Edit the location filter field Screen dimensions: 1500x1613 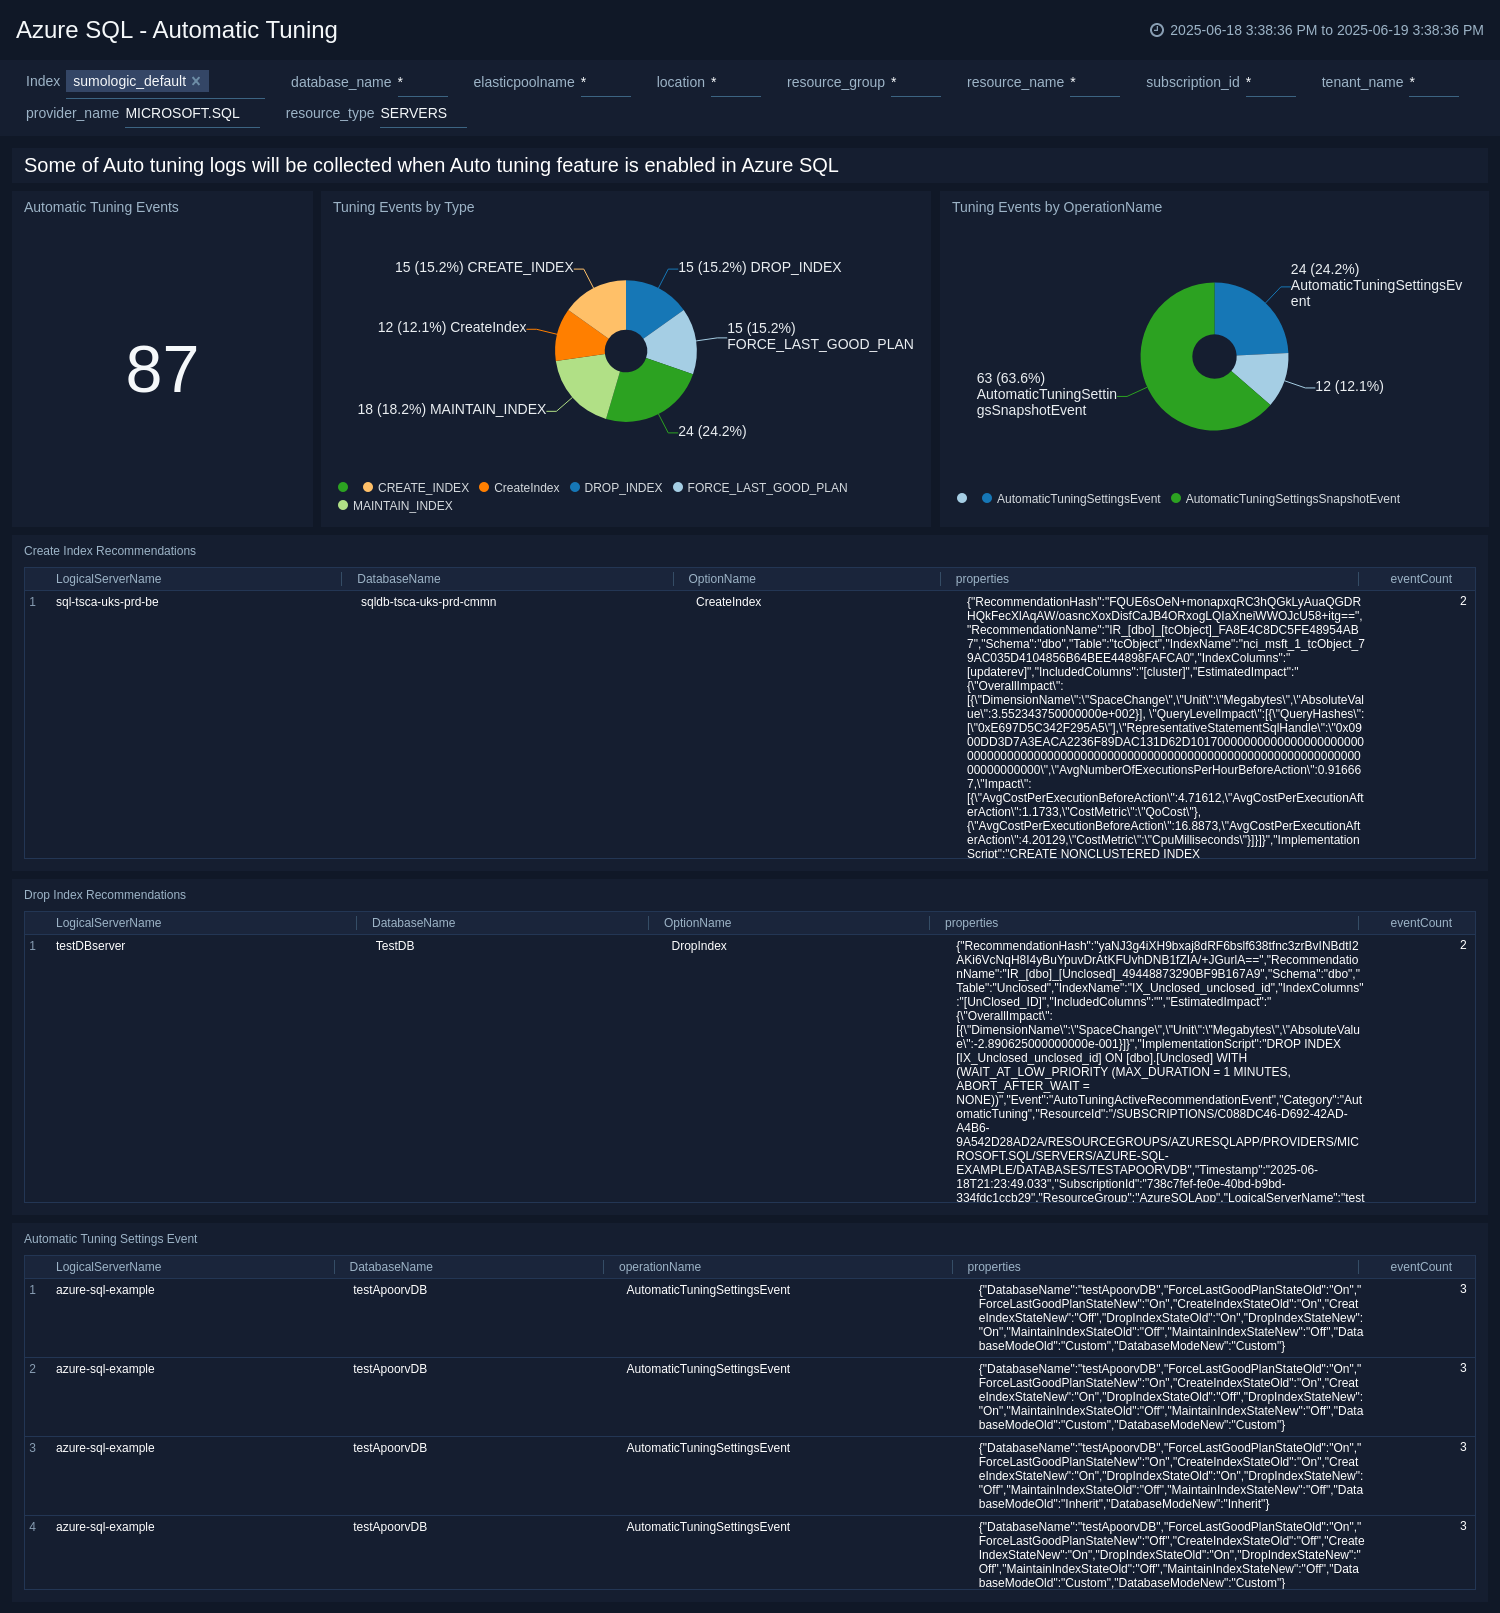point(735,82)
